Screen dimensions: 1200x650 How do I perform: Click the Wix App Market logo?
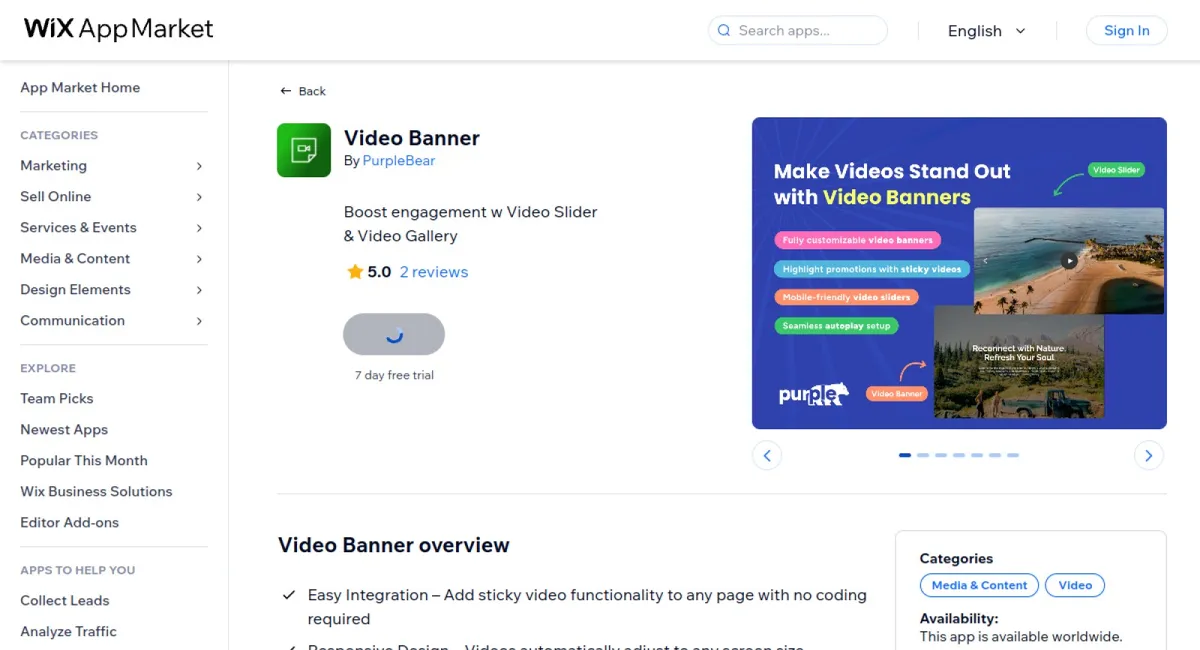(118, 29)
